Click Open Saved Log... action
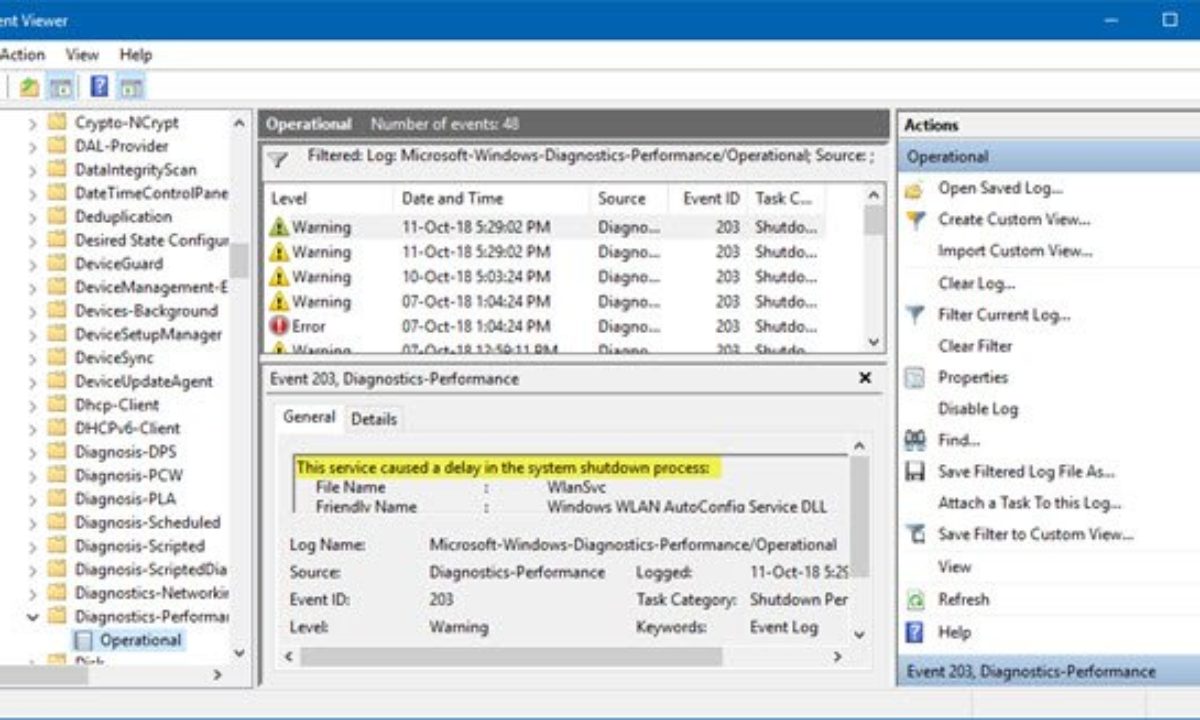 (x=1000, y=189)
